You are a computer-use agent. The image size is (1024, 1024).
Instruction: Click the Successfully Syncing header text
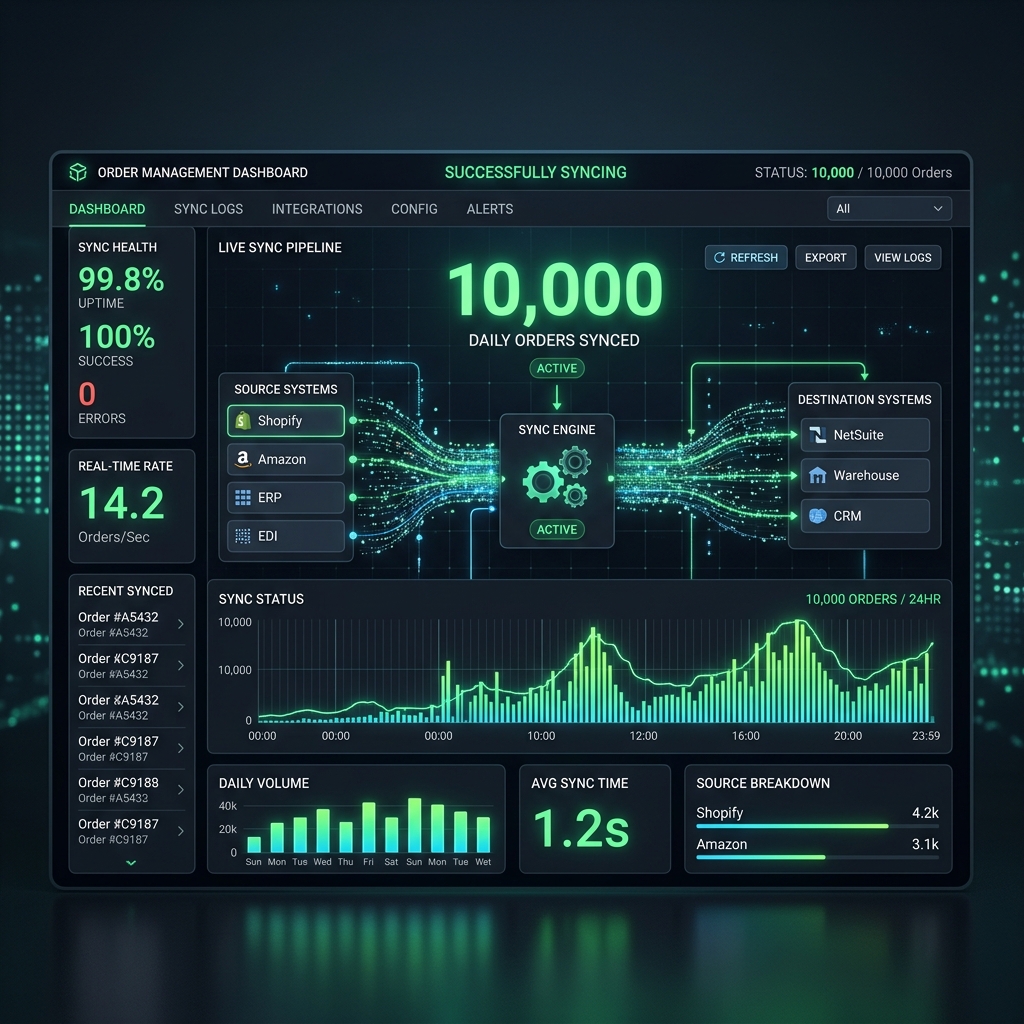point(536,172)
